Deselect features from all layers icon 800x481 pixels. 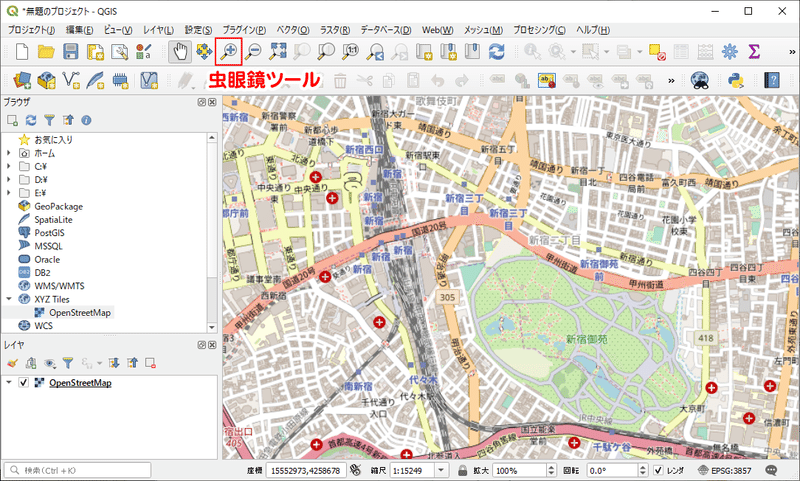pyautogui.click(x=657, y=52)
